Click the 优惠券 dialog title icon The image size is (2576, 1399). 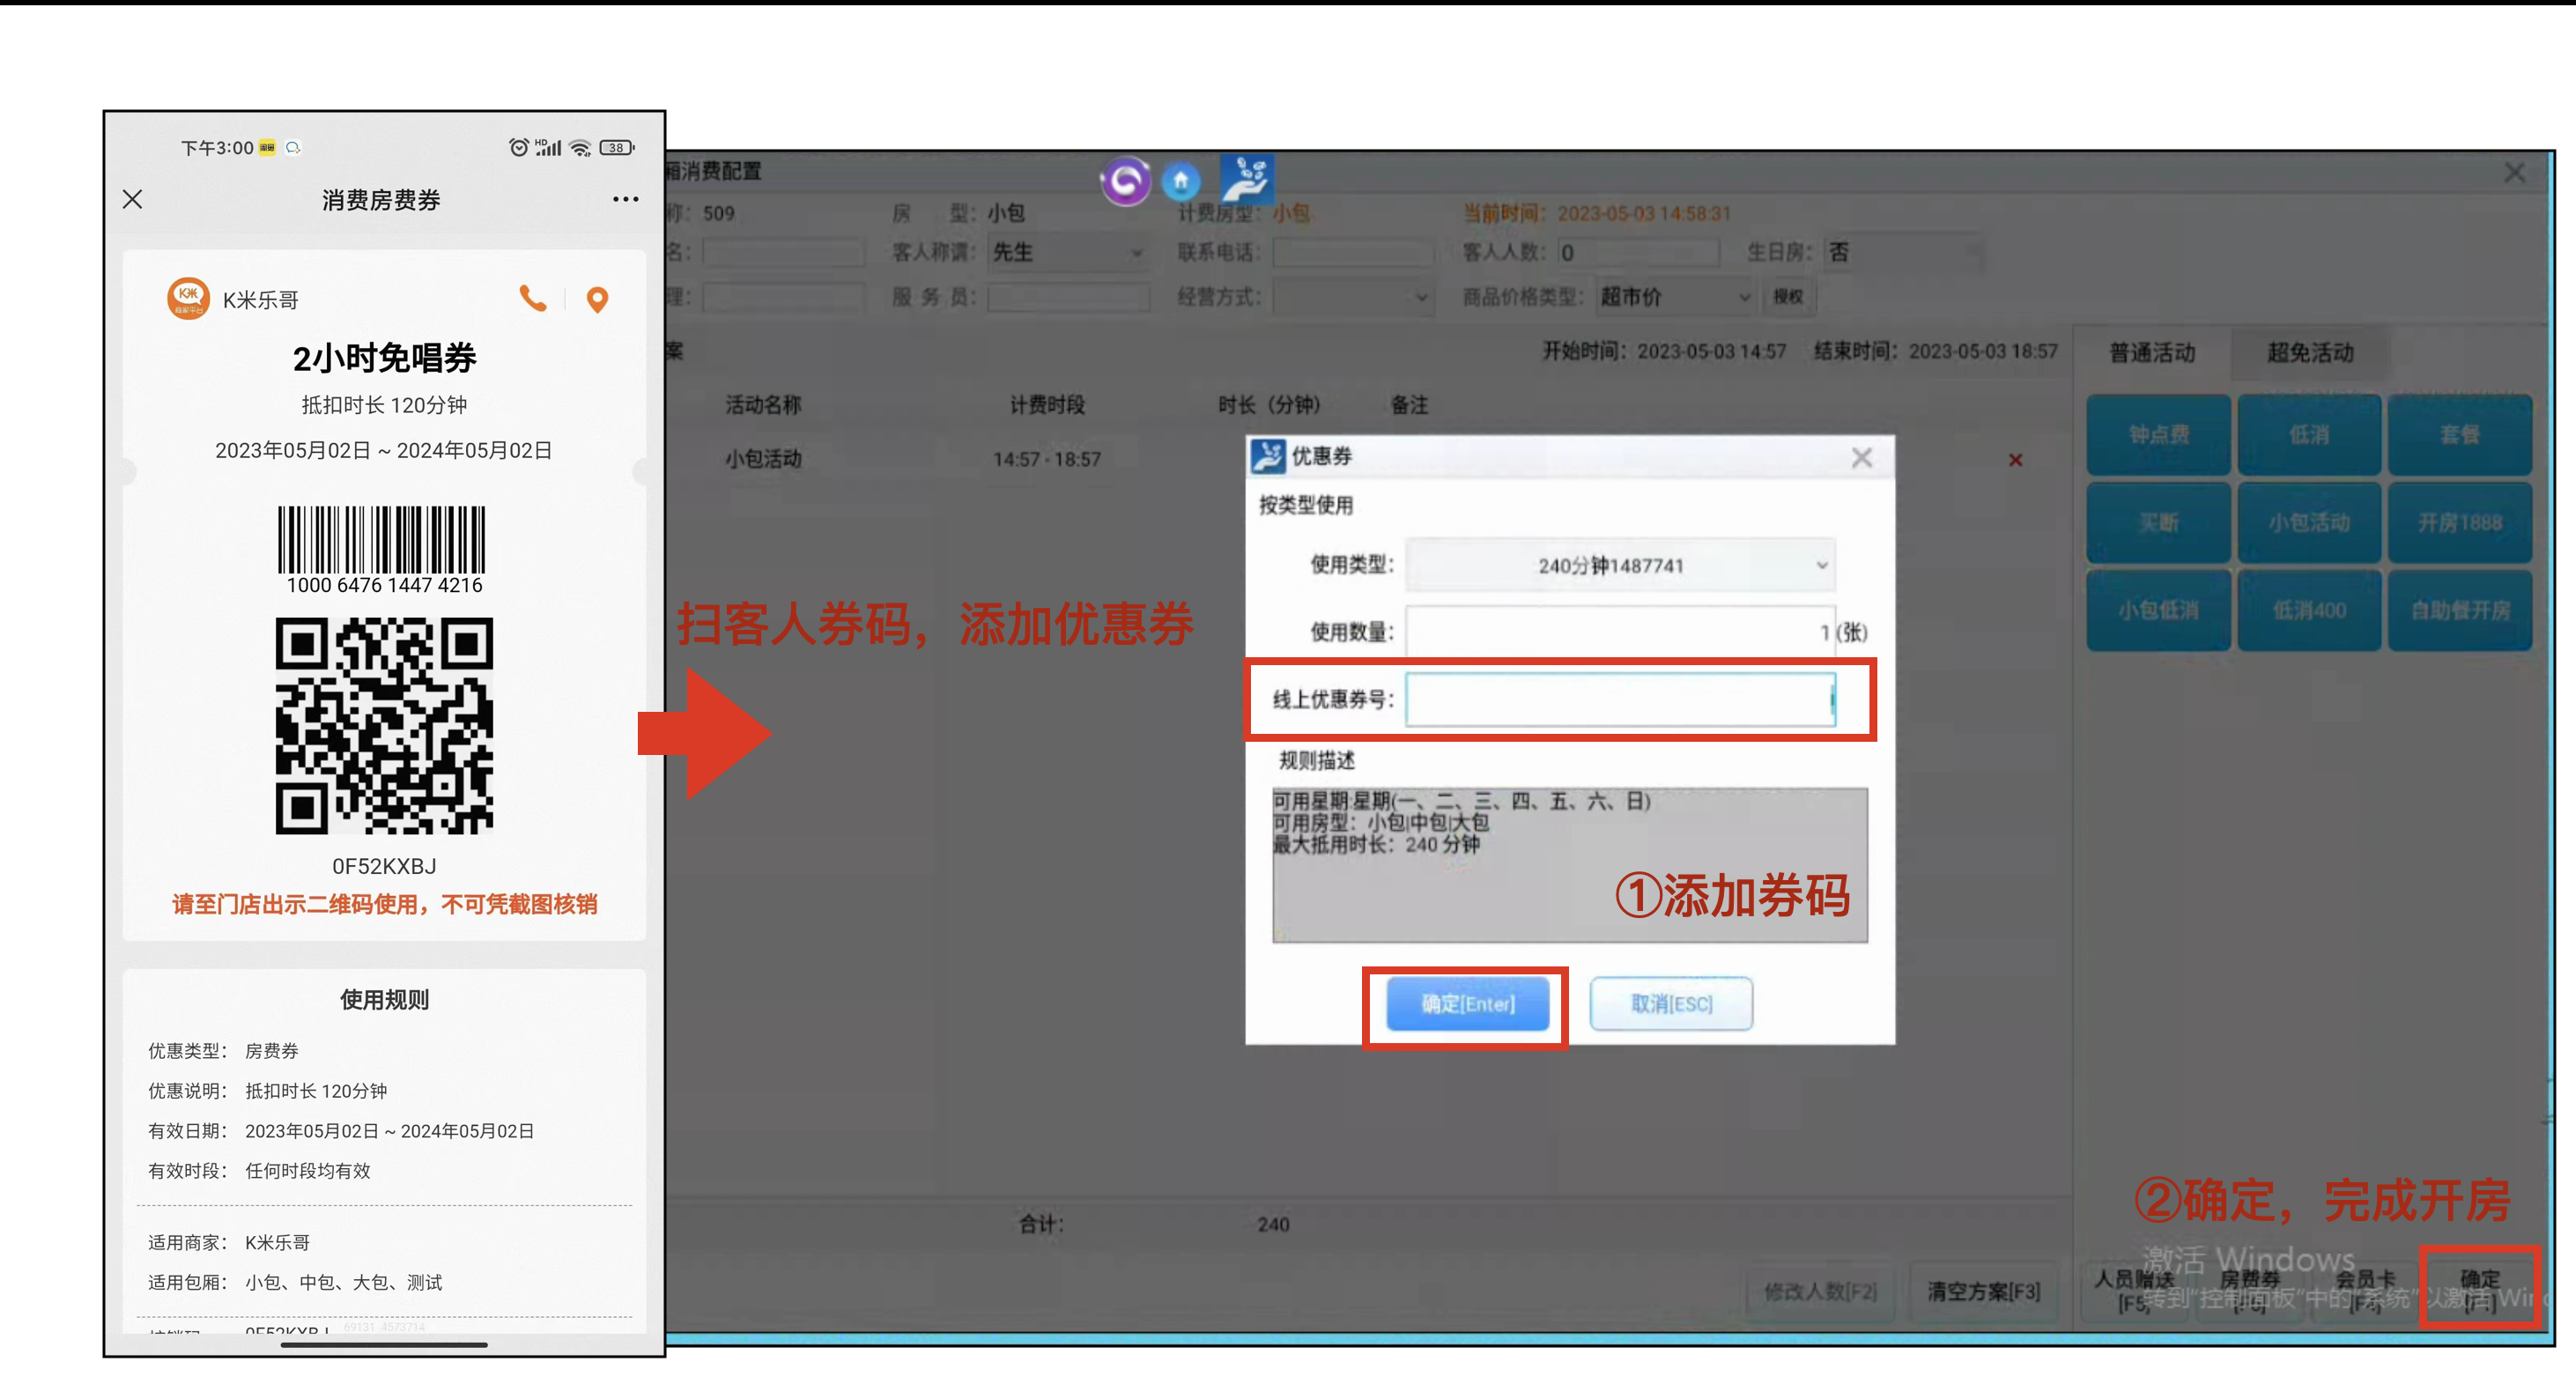(1268, 456)
